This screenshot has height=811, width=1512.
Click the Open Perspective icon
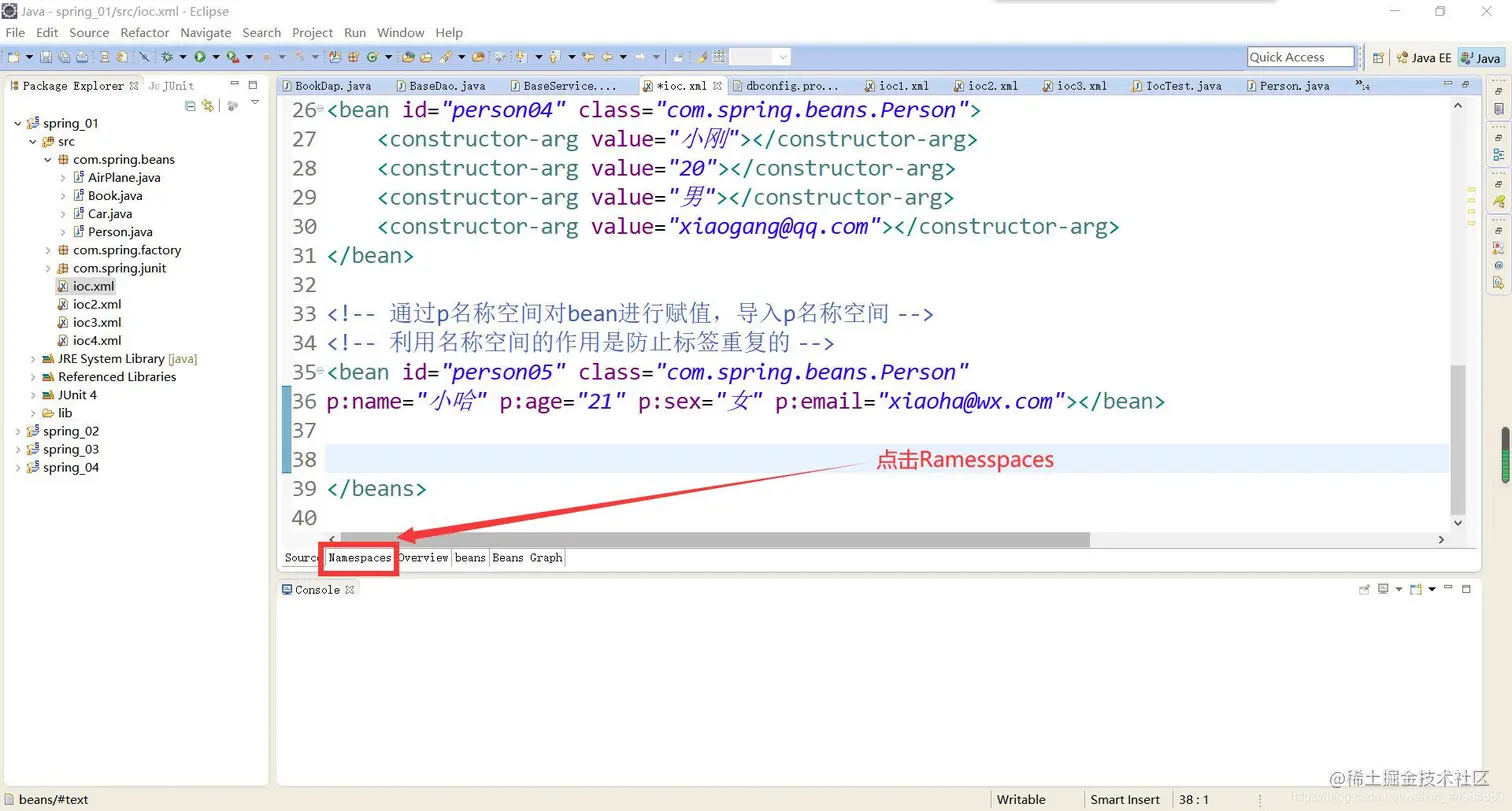point(1379,58)
